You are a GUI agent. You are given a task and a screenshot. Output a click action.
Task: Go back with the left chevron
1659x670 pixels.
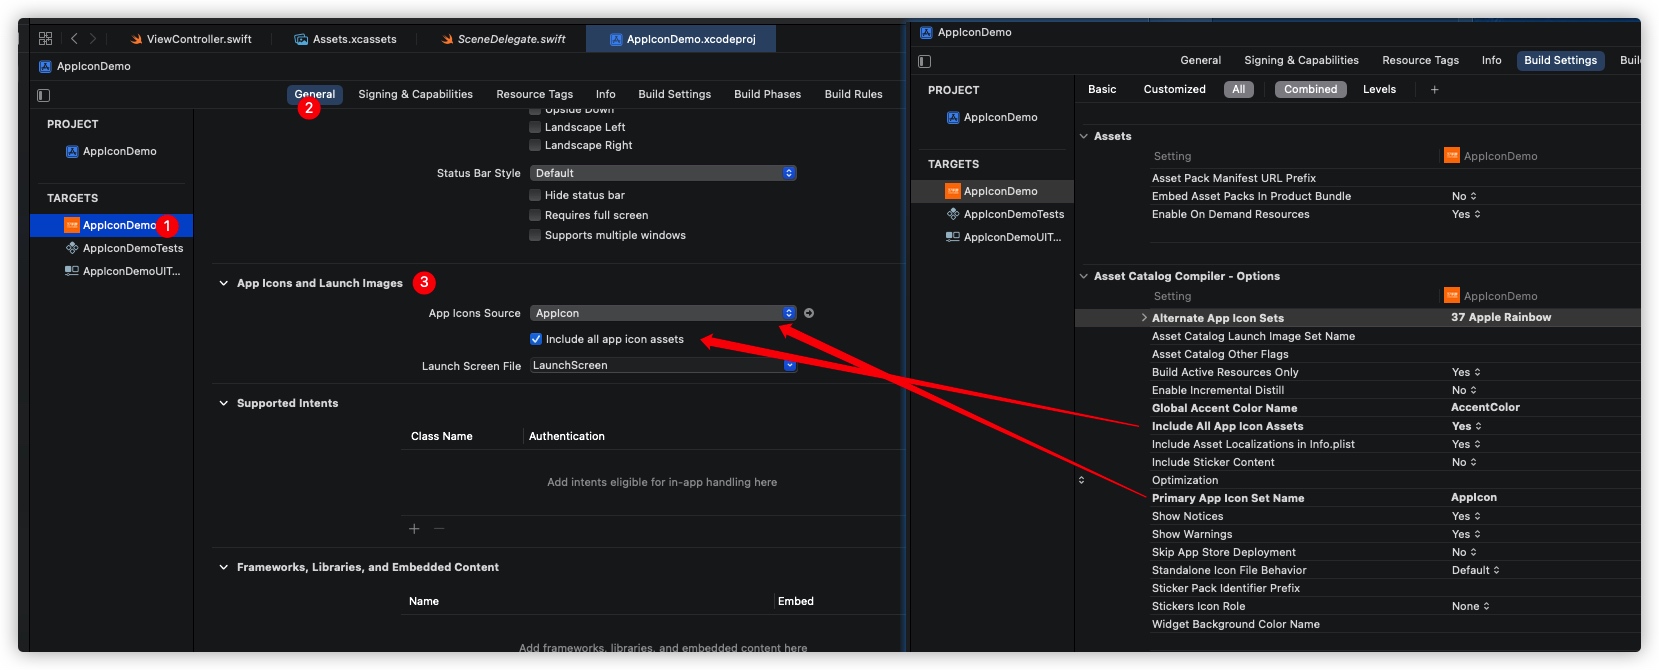(74, 39)
